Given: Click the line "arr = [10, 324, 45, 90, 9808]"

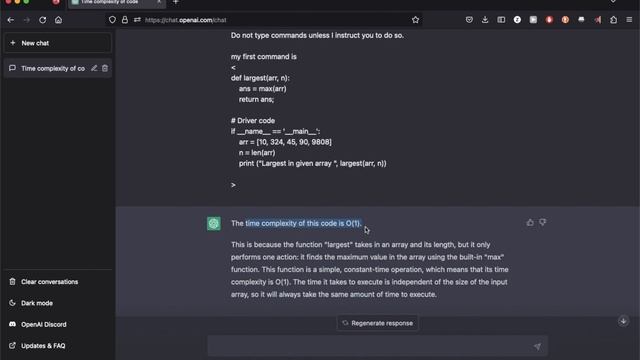Looking at the screenshot, I should pos(285,142).
